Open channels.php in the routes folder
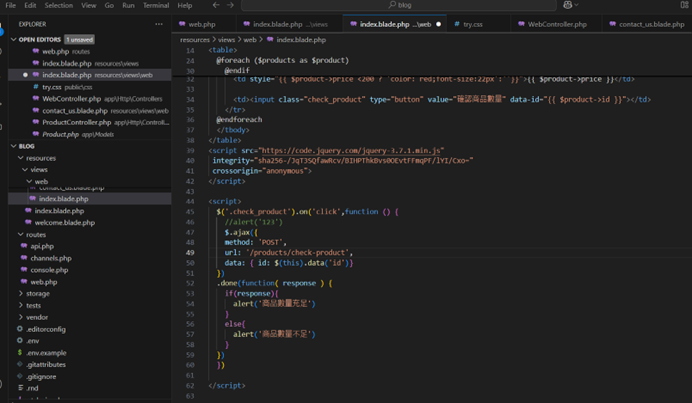Screen dimensions: 692x403 pos(51,258)
